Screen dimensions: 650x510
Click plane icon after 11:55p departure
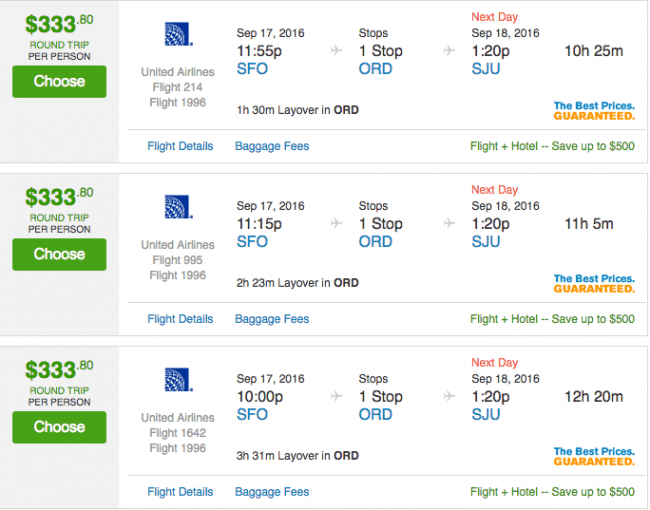coord(336,51)
